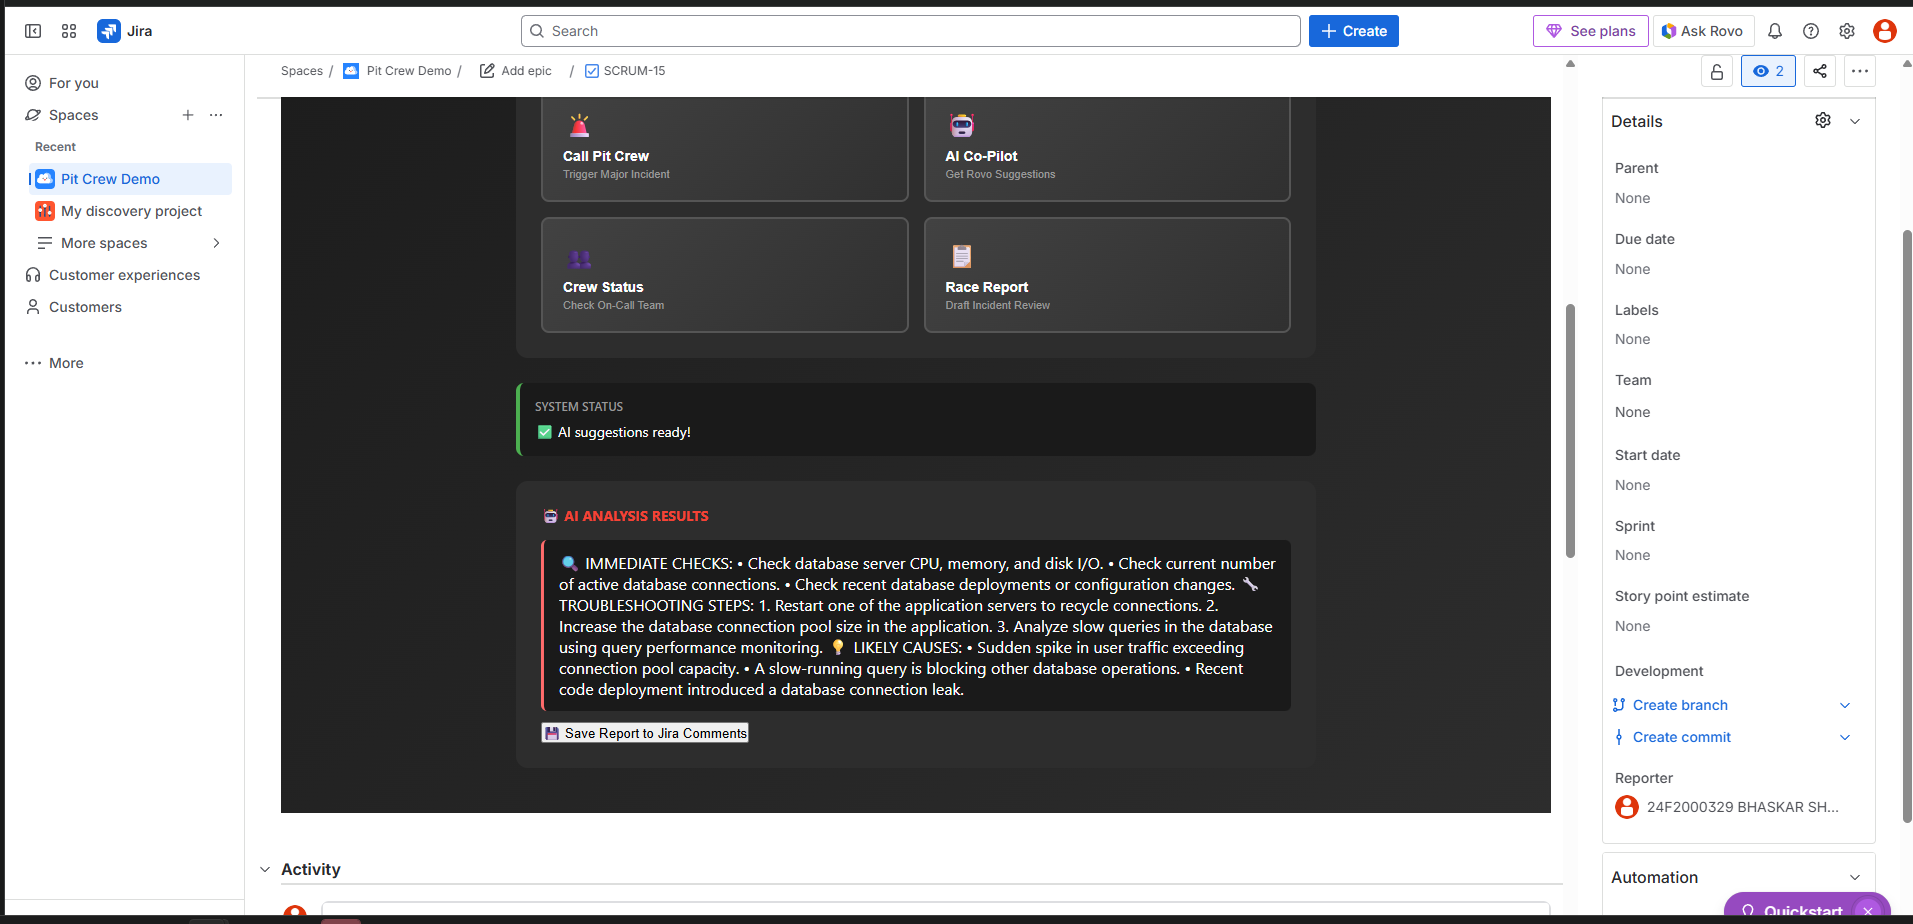
Task: Click the Story point estimate None value
Action: pyautogui.click(x=1632, y=626)
